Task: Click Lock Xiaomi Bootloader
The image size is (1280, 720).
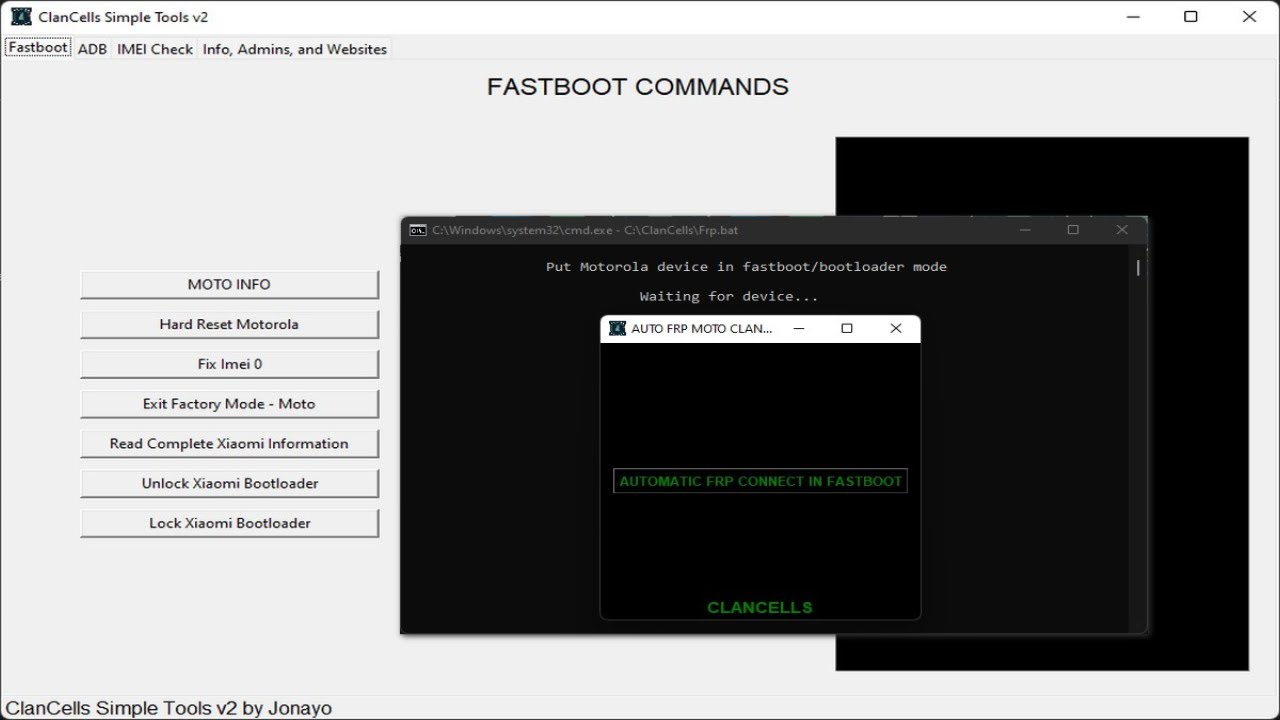Action: (229, 523)
